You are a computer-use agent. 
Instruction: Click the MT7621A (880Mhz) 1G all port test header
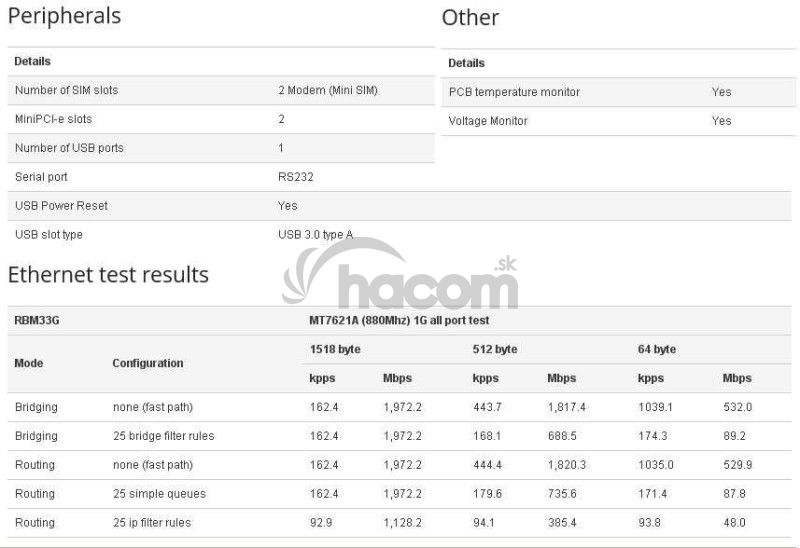399,321
